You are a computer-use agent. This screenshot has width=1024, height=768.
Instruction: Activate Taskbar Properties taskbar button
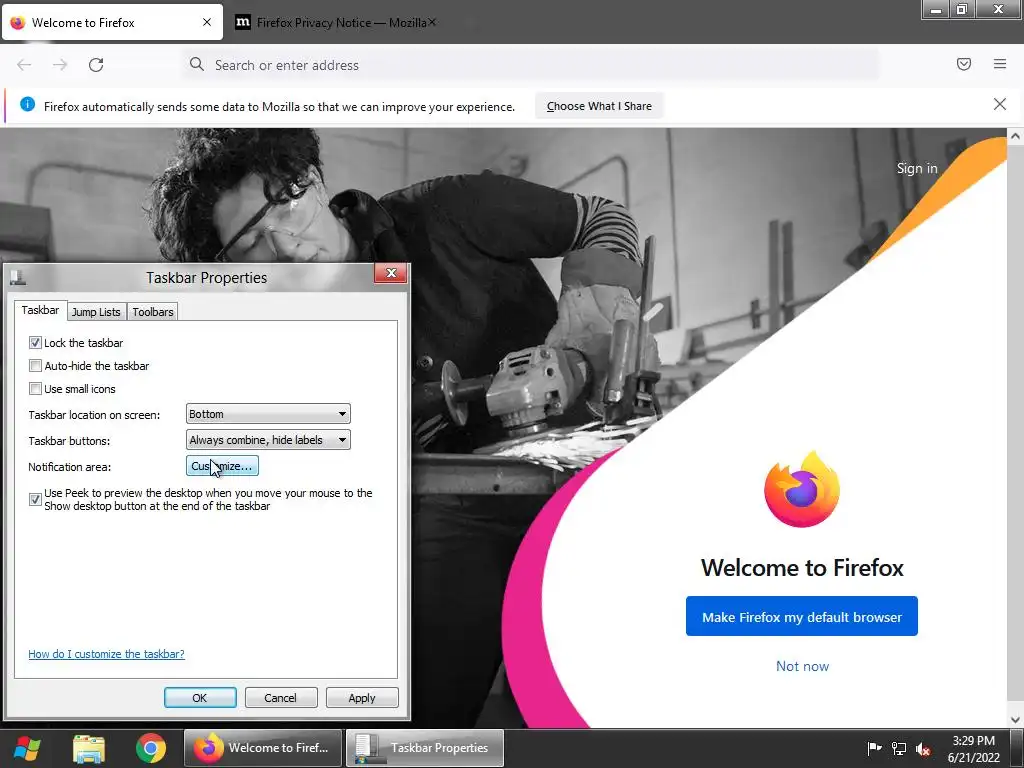[424, 748]
